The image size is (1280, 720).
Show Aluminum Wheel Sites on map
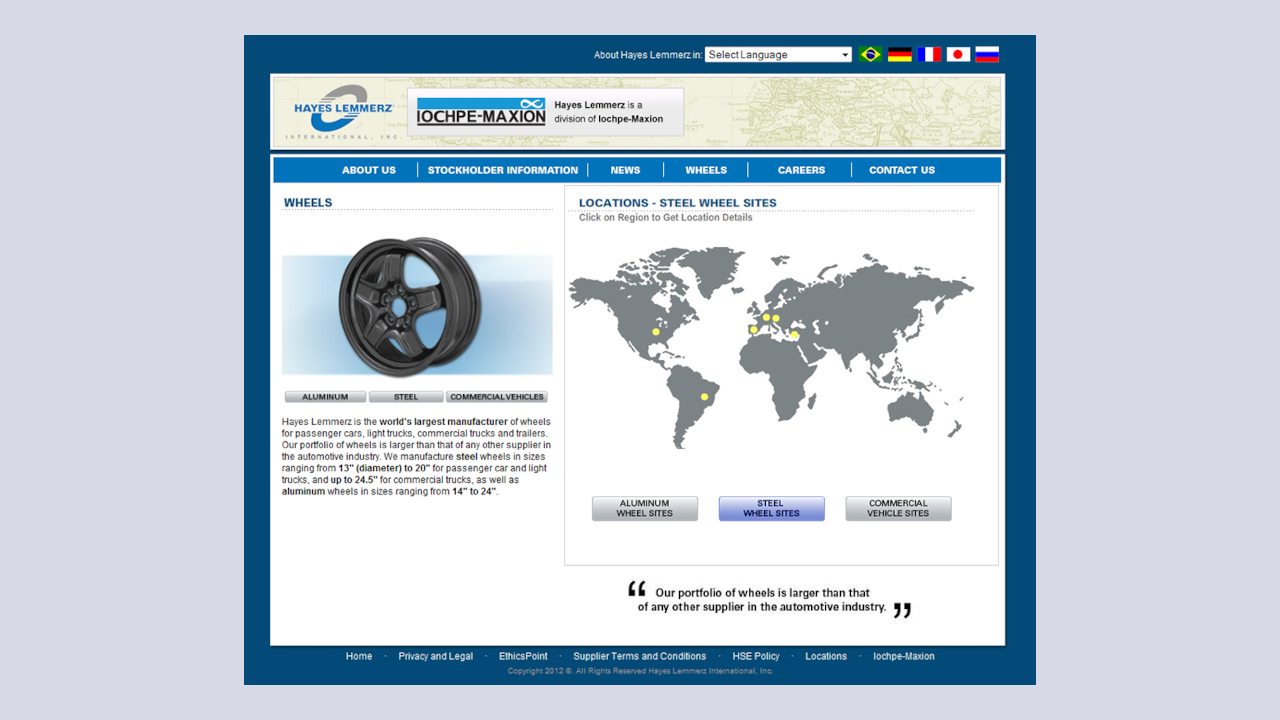point(644,509)
